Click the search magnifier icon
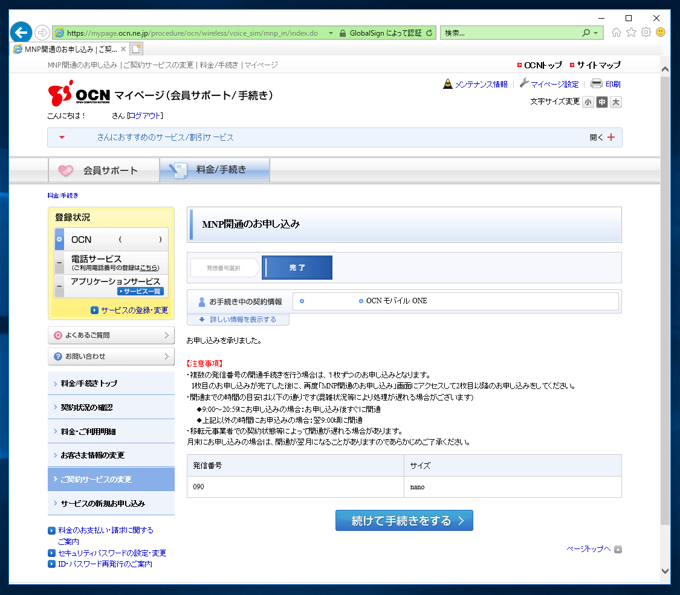This screenshot has height=595, width=680. pyautogui.click(x=586, y=33)
